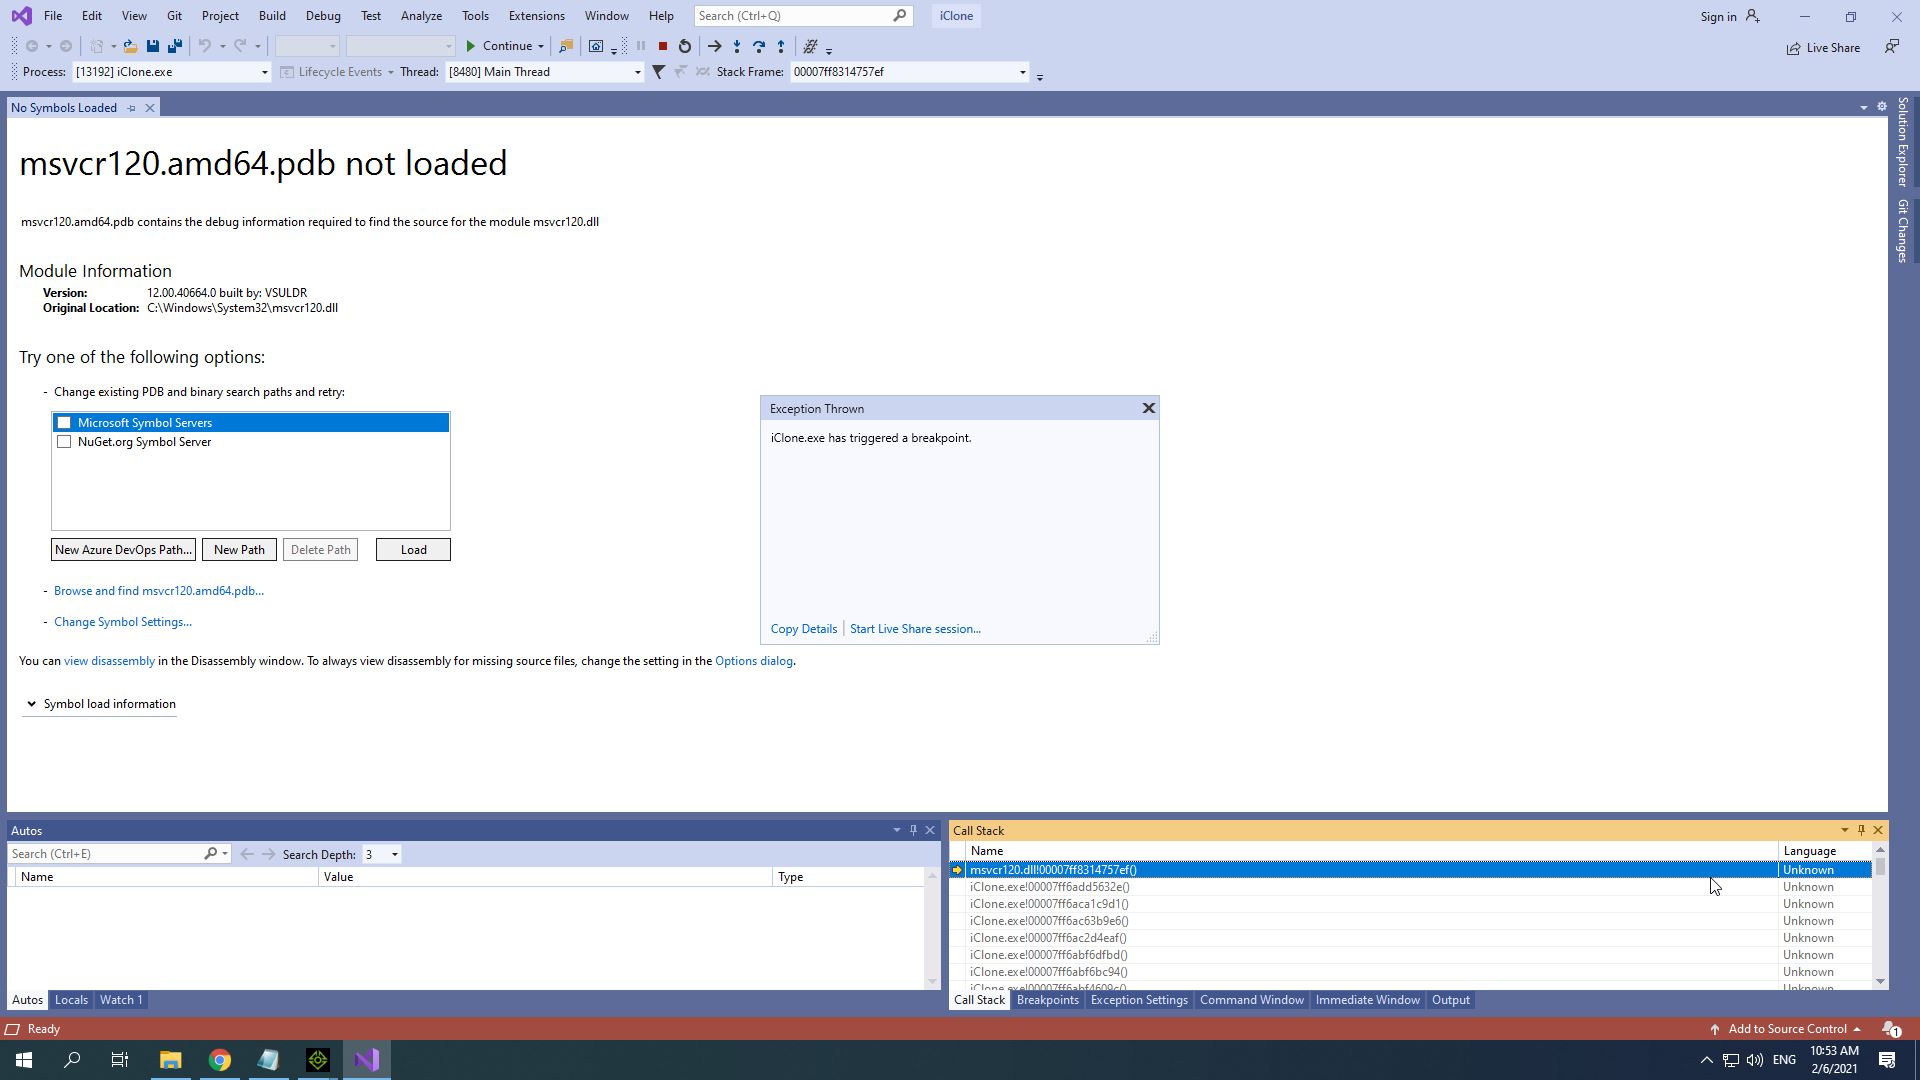The height and width of the screenshot is (1080, 1920).
Task: Click the Open File toolbar icon
Action: coord(130,46)
